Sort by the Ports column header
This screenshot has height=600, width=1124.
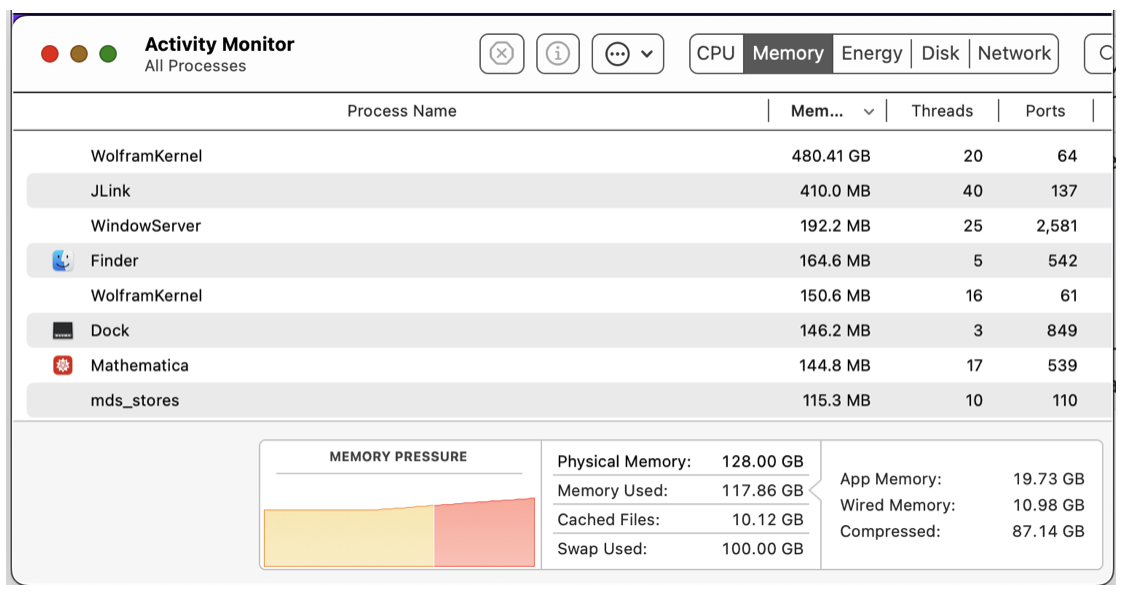click(x=1045, y=111)
